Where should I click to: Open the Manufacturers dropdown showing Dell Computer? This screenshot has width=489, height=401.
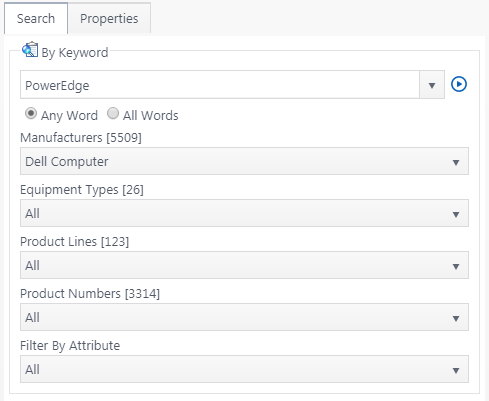pos(244,161)
